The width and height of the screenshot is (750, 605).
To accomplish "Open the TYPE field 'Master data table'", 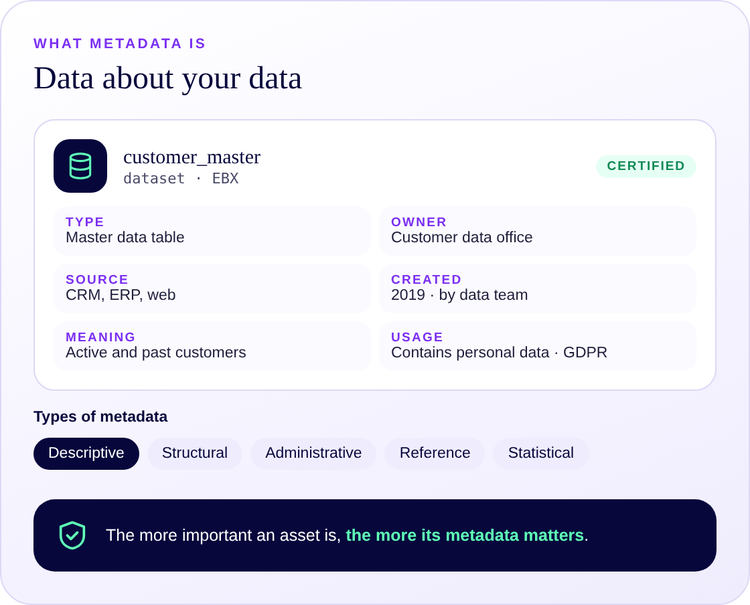I will point(212,231).
